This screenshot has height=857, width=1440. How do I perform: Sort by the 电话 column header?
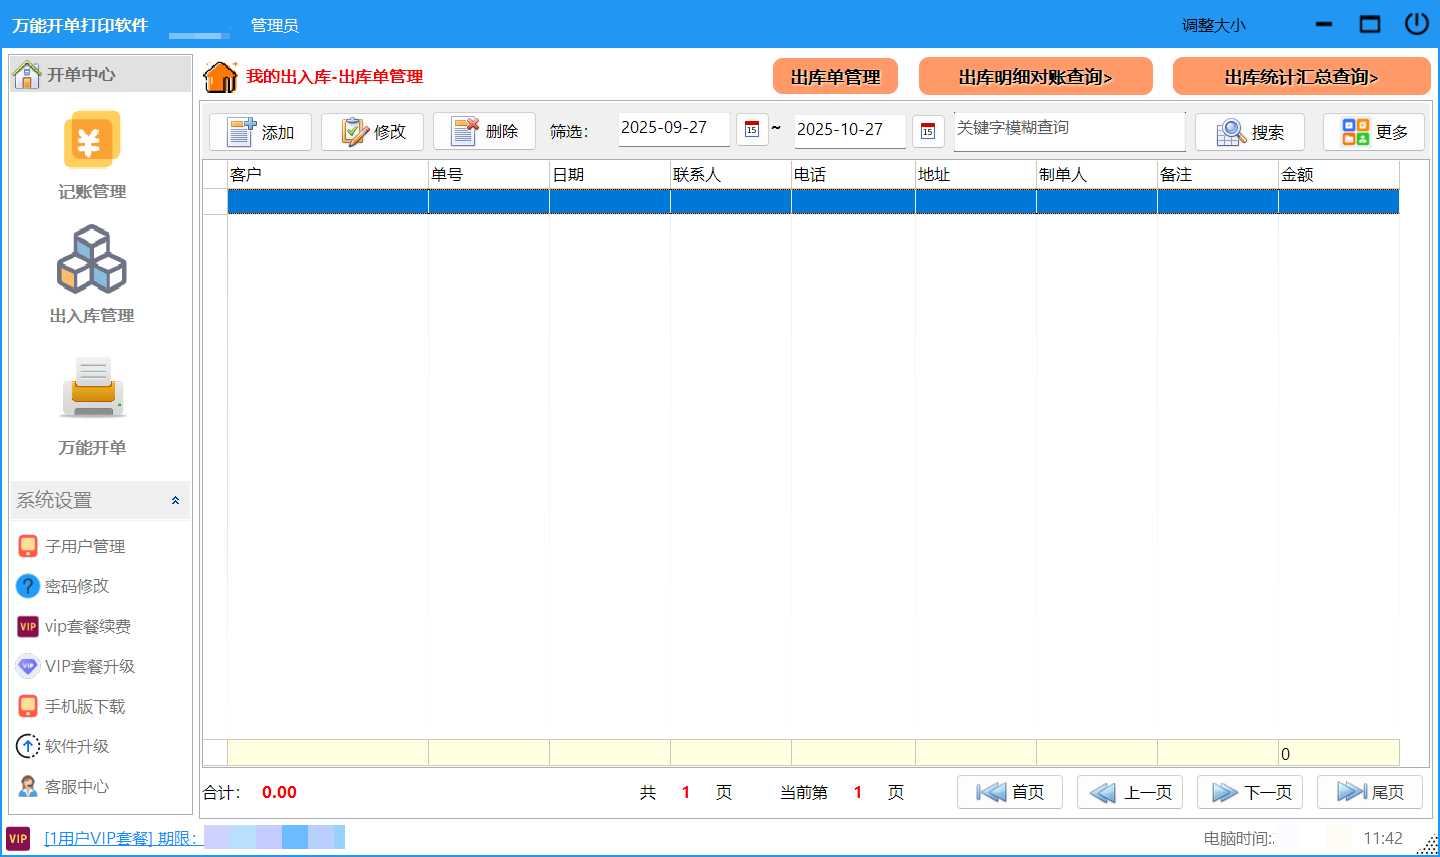point(853,174)
